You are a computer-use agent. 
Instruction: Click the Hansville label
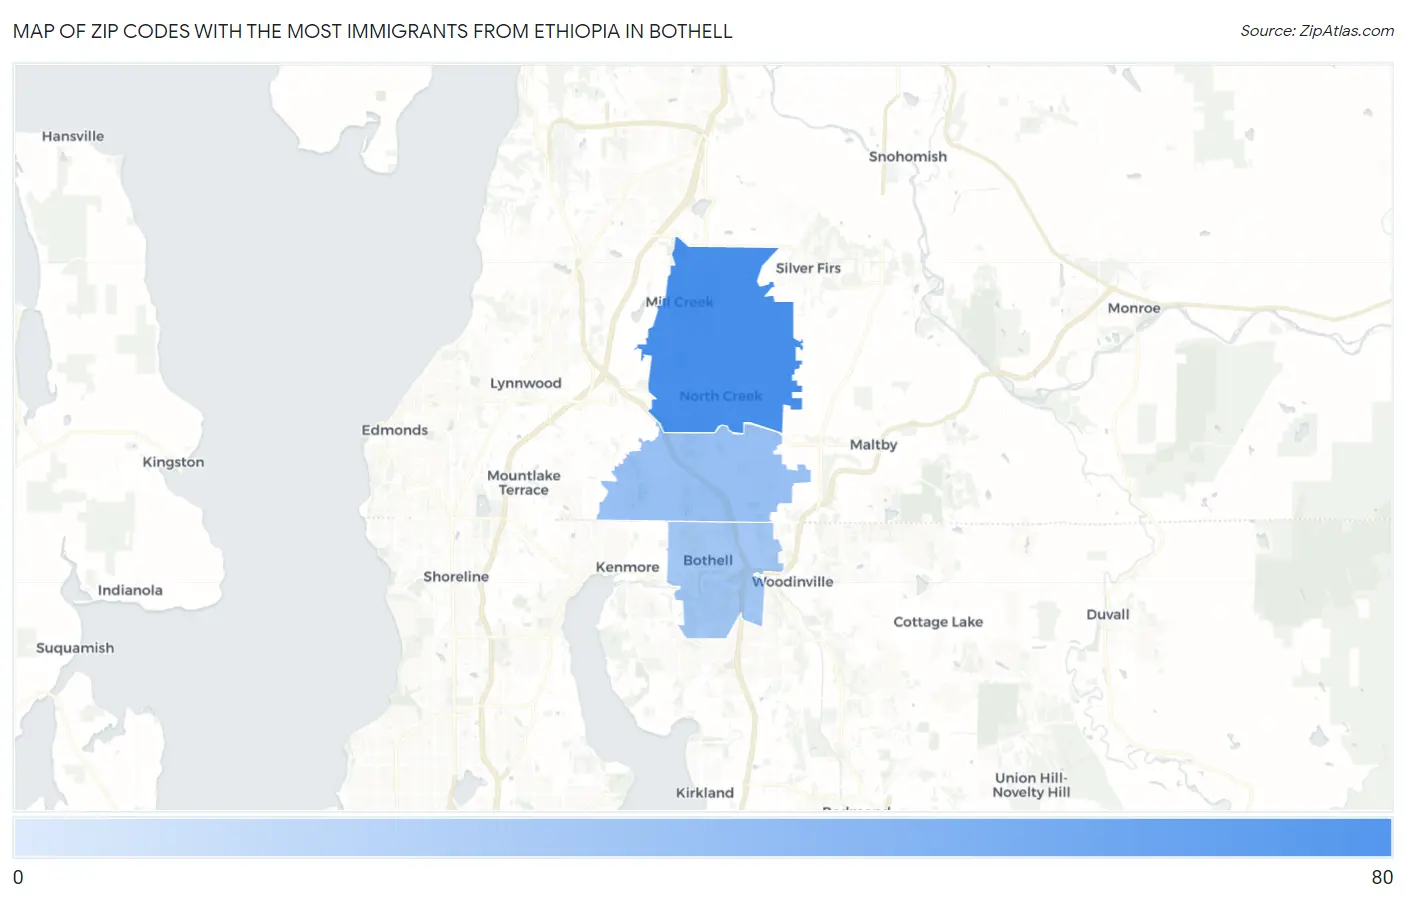[73, 136]
